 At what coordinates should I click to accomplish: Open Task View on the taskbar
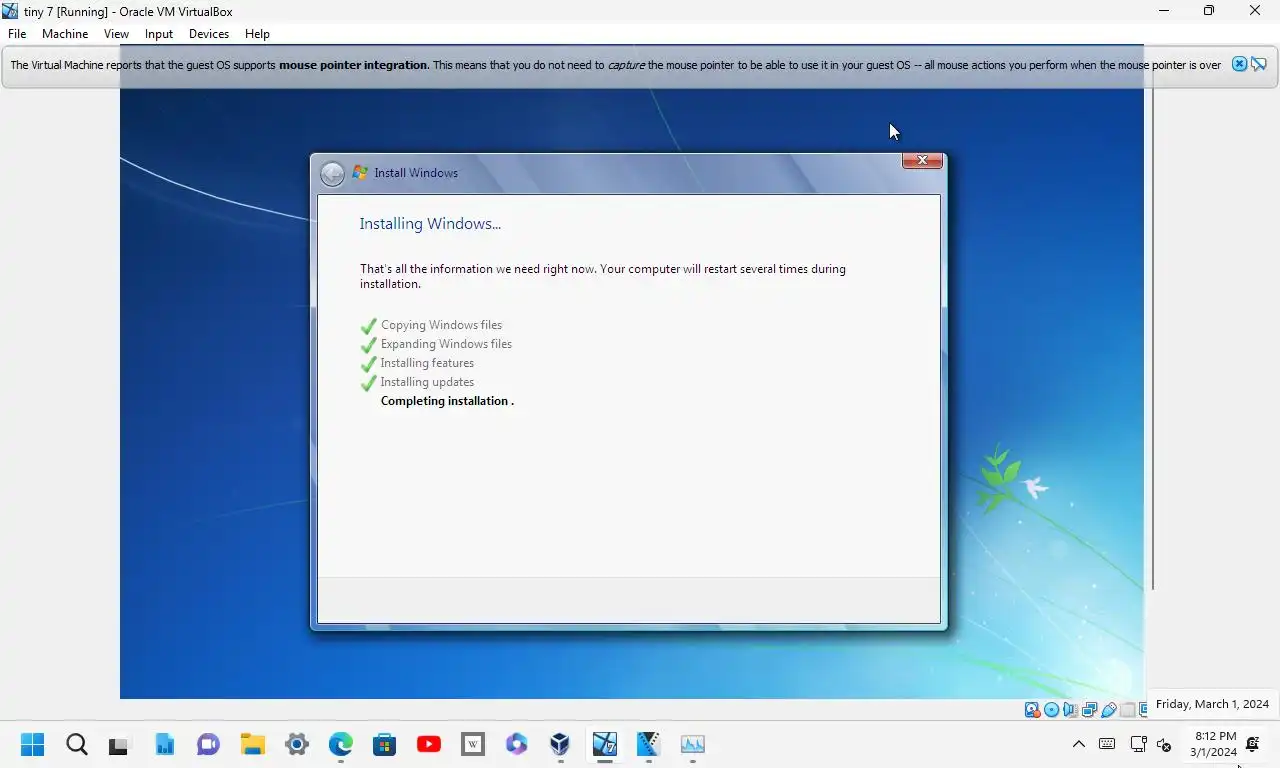[119, 745]
